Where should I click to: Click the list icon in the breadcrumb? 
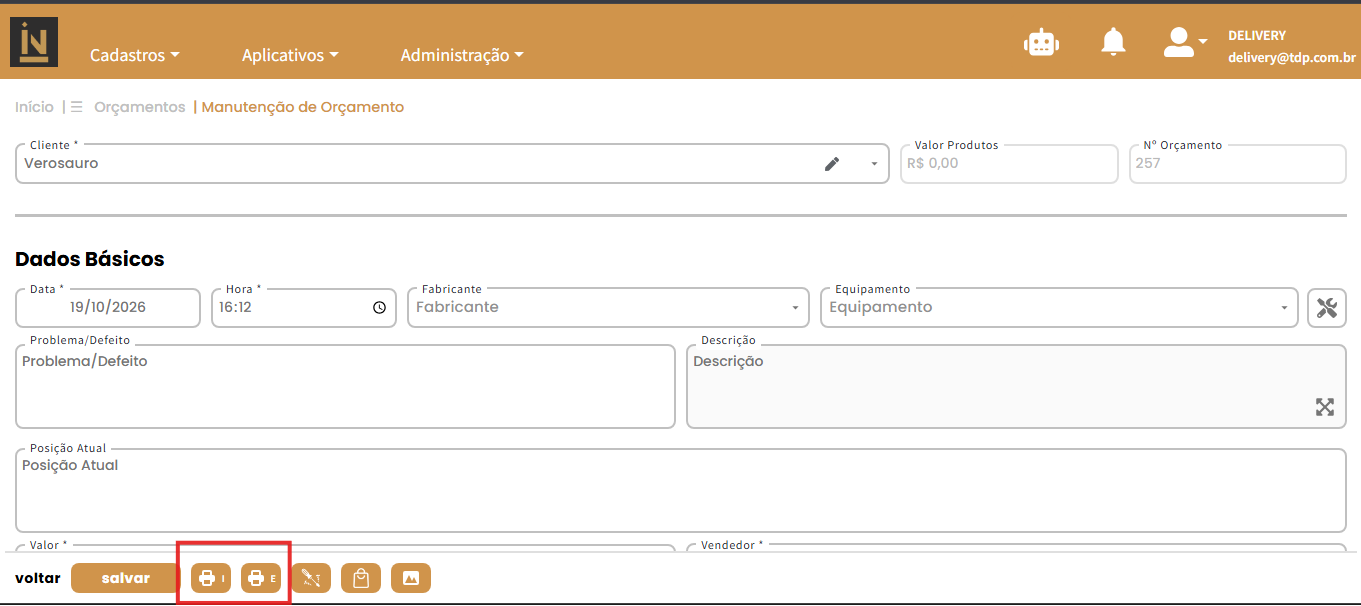76,107
